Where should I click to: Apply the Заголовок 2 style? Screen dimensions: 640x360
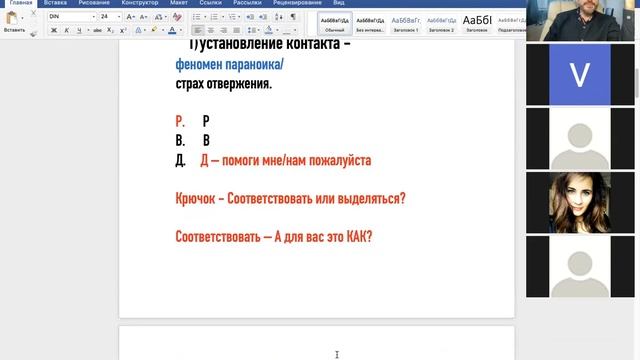tap(441, 23)
